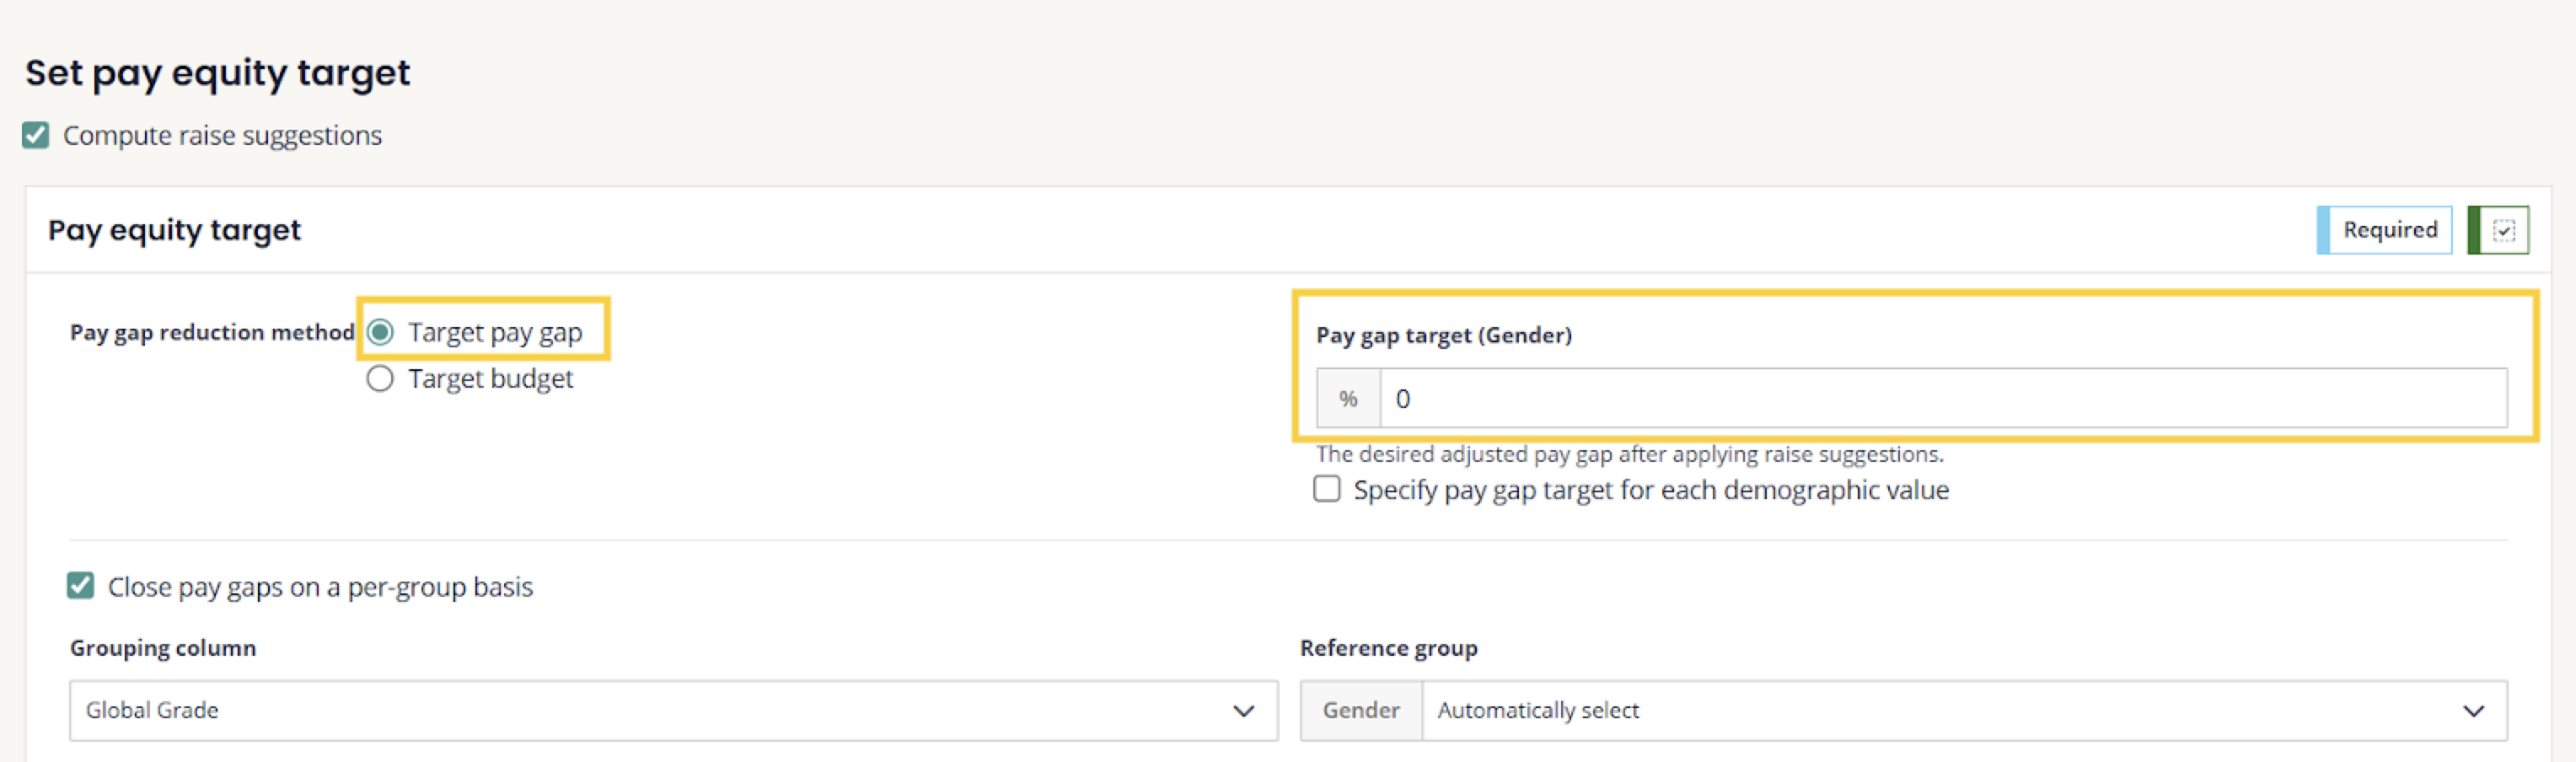Screen dimensions: 2576x762
Task: Click the Pay gap target (Gender) label
Action: 1443,335
